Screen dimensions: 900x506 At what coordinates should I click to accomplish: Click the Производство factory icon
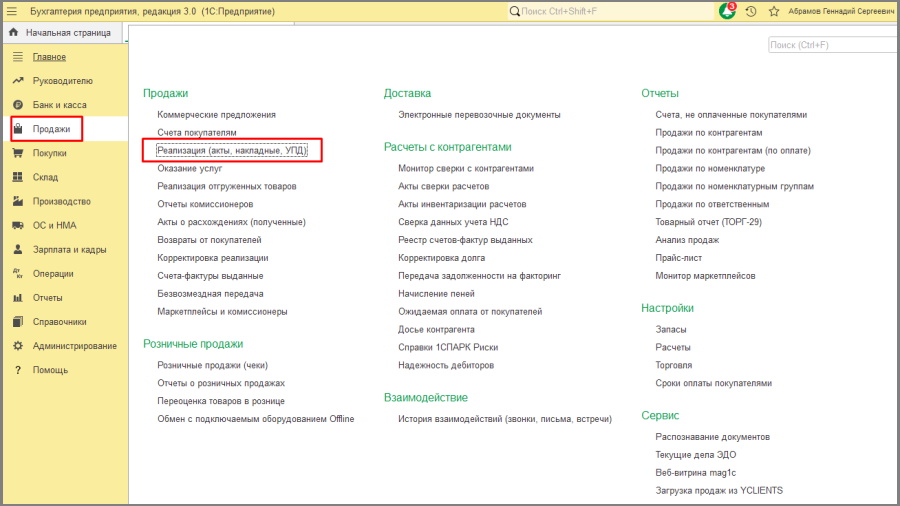pos(17,201)
